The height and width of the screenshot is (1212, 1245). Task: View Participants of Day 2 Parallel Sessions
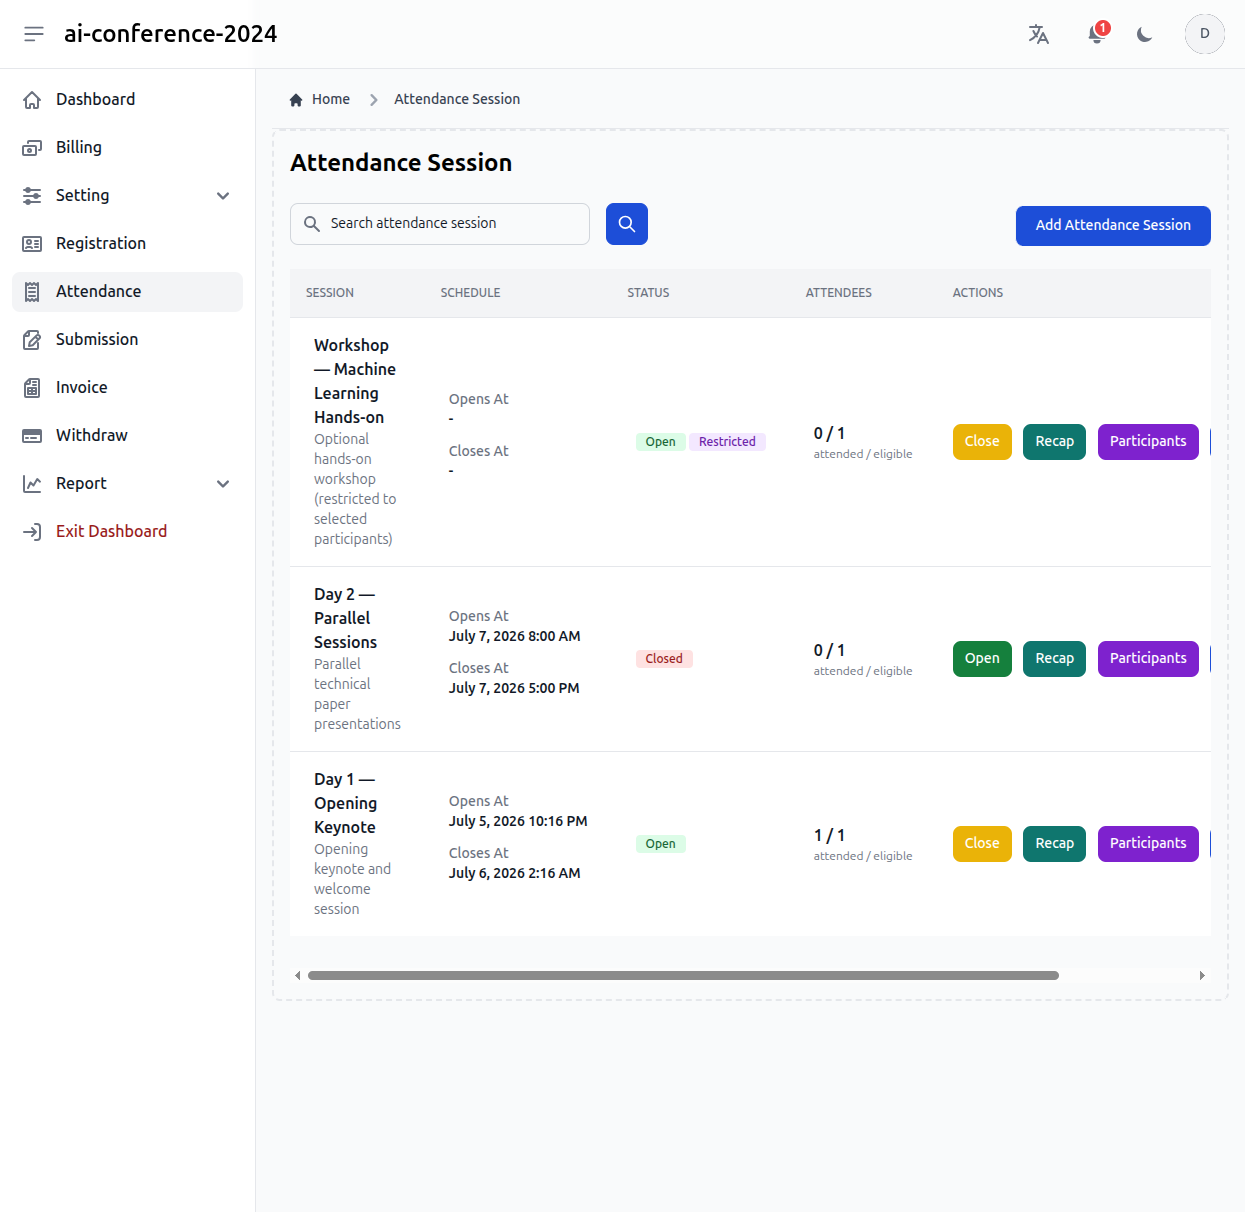pyautogui.click(x=1148, y=659)
